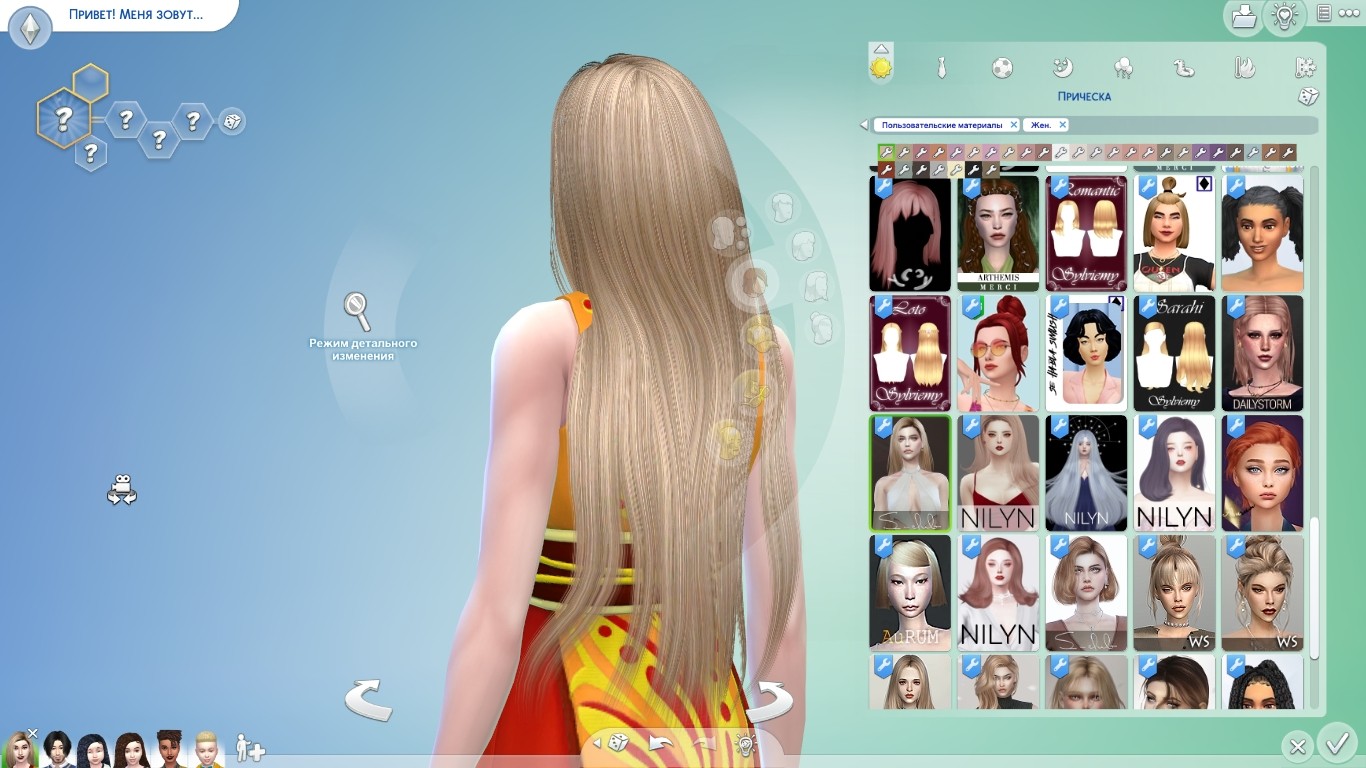The image size is (1366, 768).
Task: Collapse the filter bar left arrow
Action: click(864, 125)
